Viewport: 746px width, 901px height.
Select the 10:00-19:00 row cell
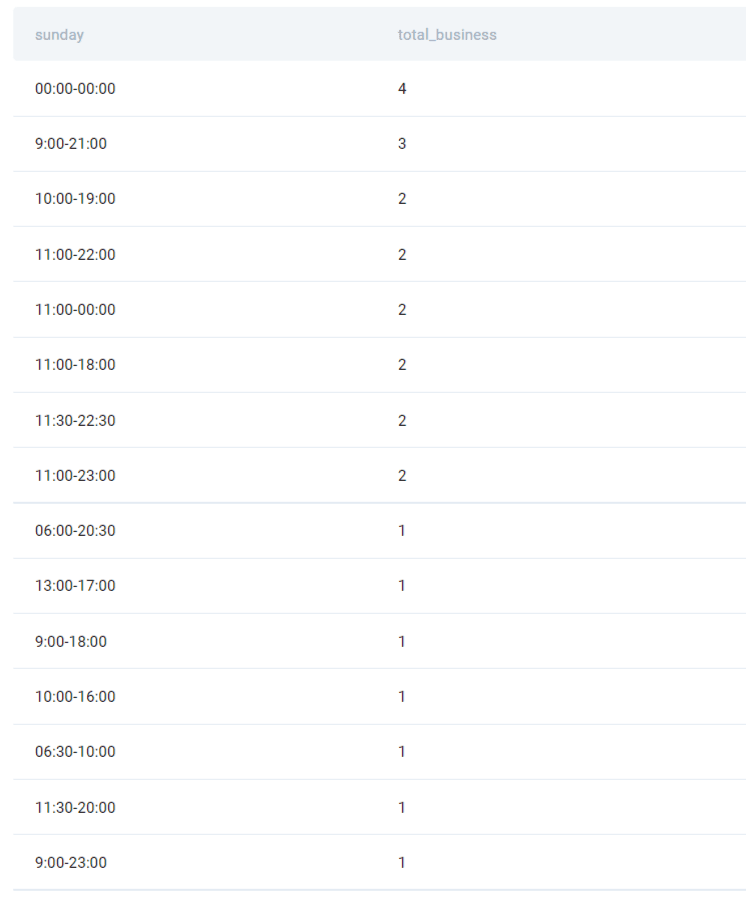75,199
